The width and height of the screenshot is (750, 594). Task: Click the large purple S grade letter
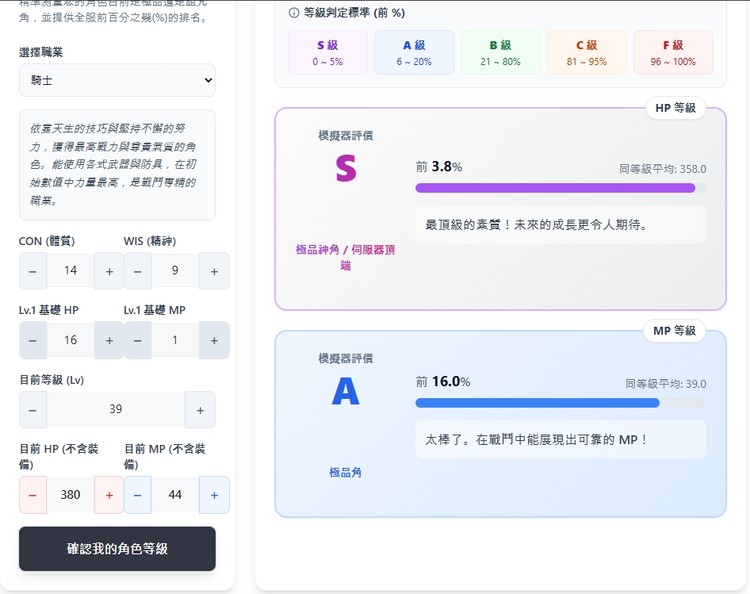click(x=346, y=168)
